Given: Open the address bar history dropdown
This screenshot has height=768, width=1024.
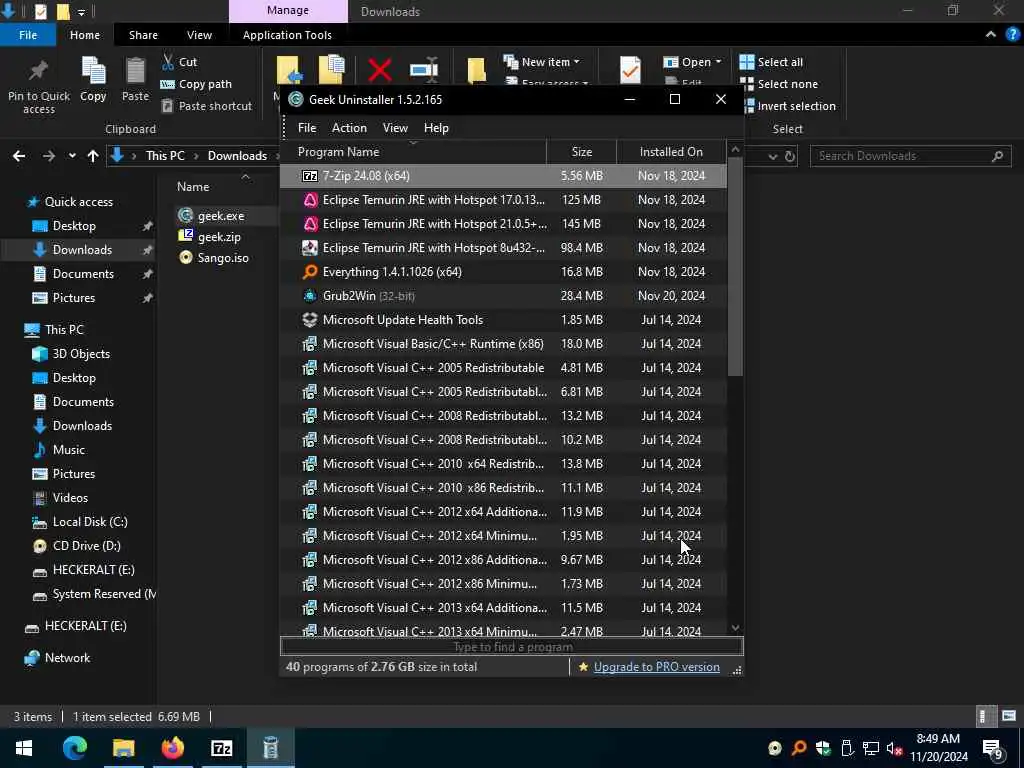Looking at the screenshot, I should coord(773,157).
